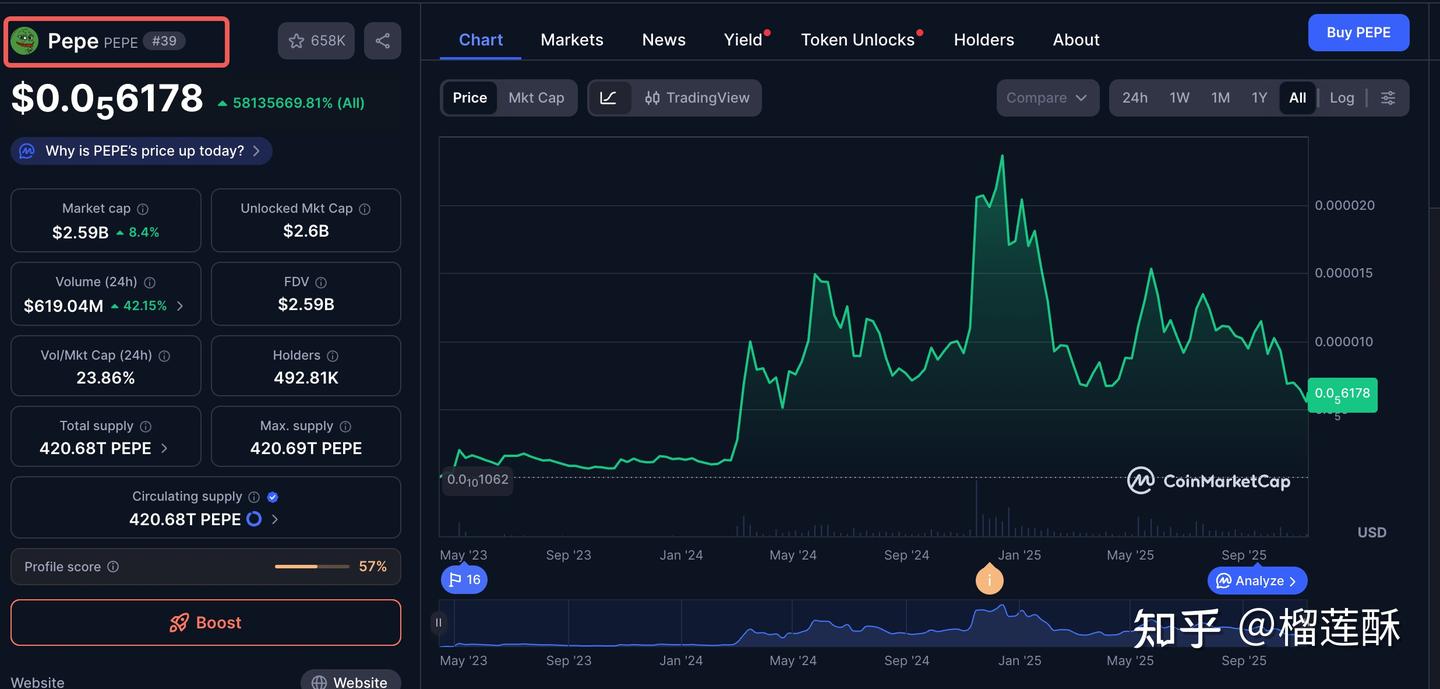Show FDV info icon

coord(321,283)
